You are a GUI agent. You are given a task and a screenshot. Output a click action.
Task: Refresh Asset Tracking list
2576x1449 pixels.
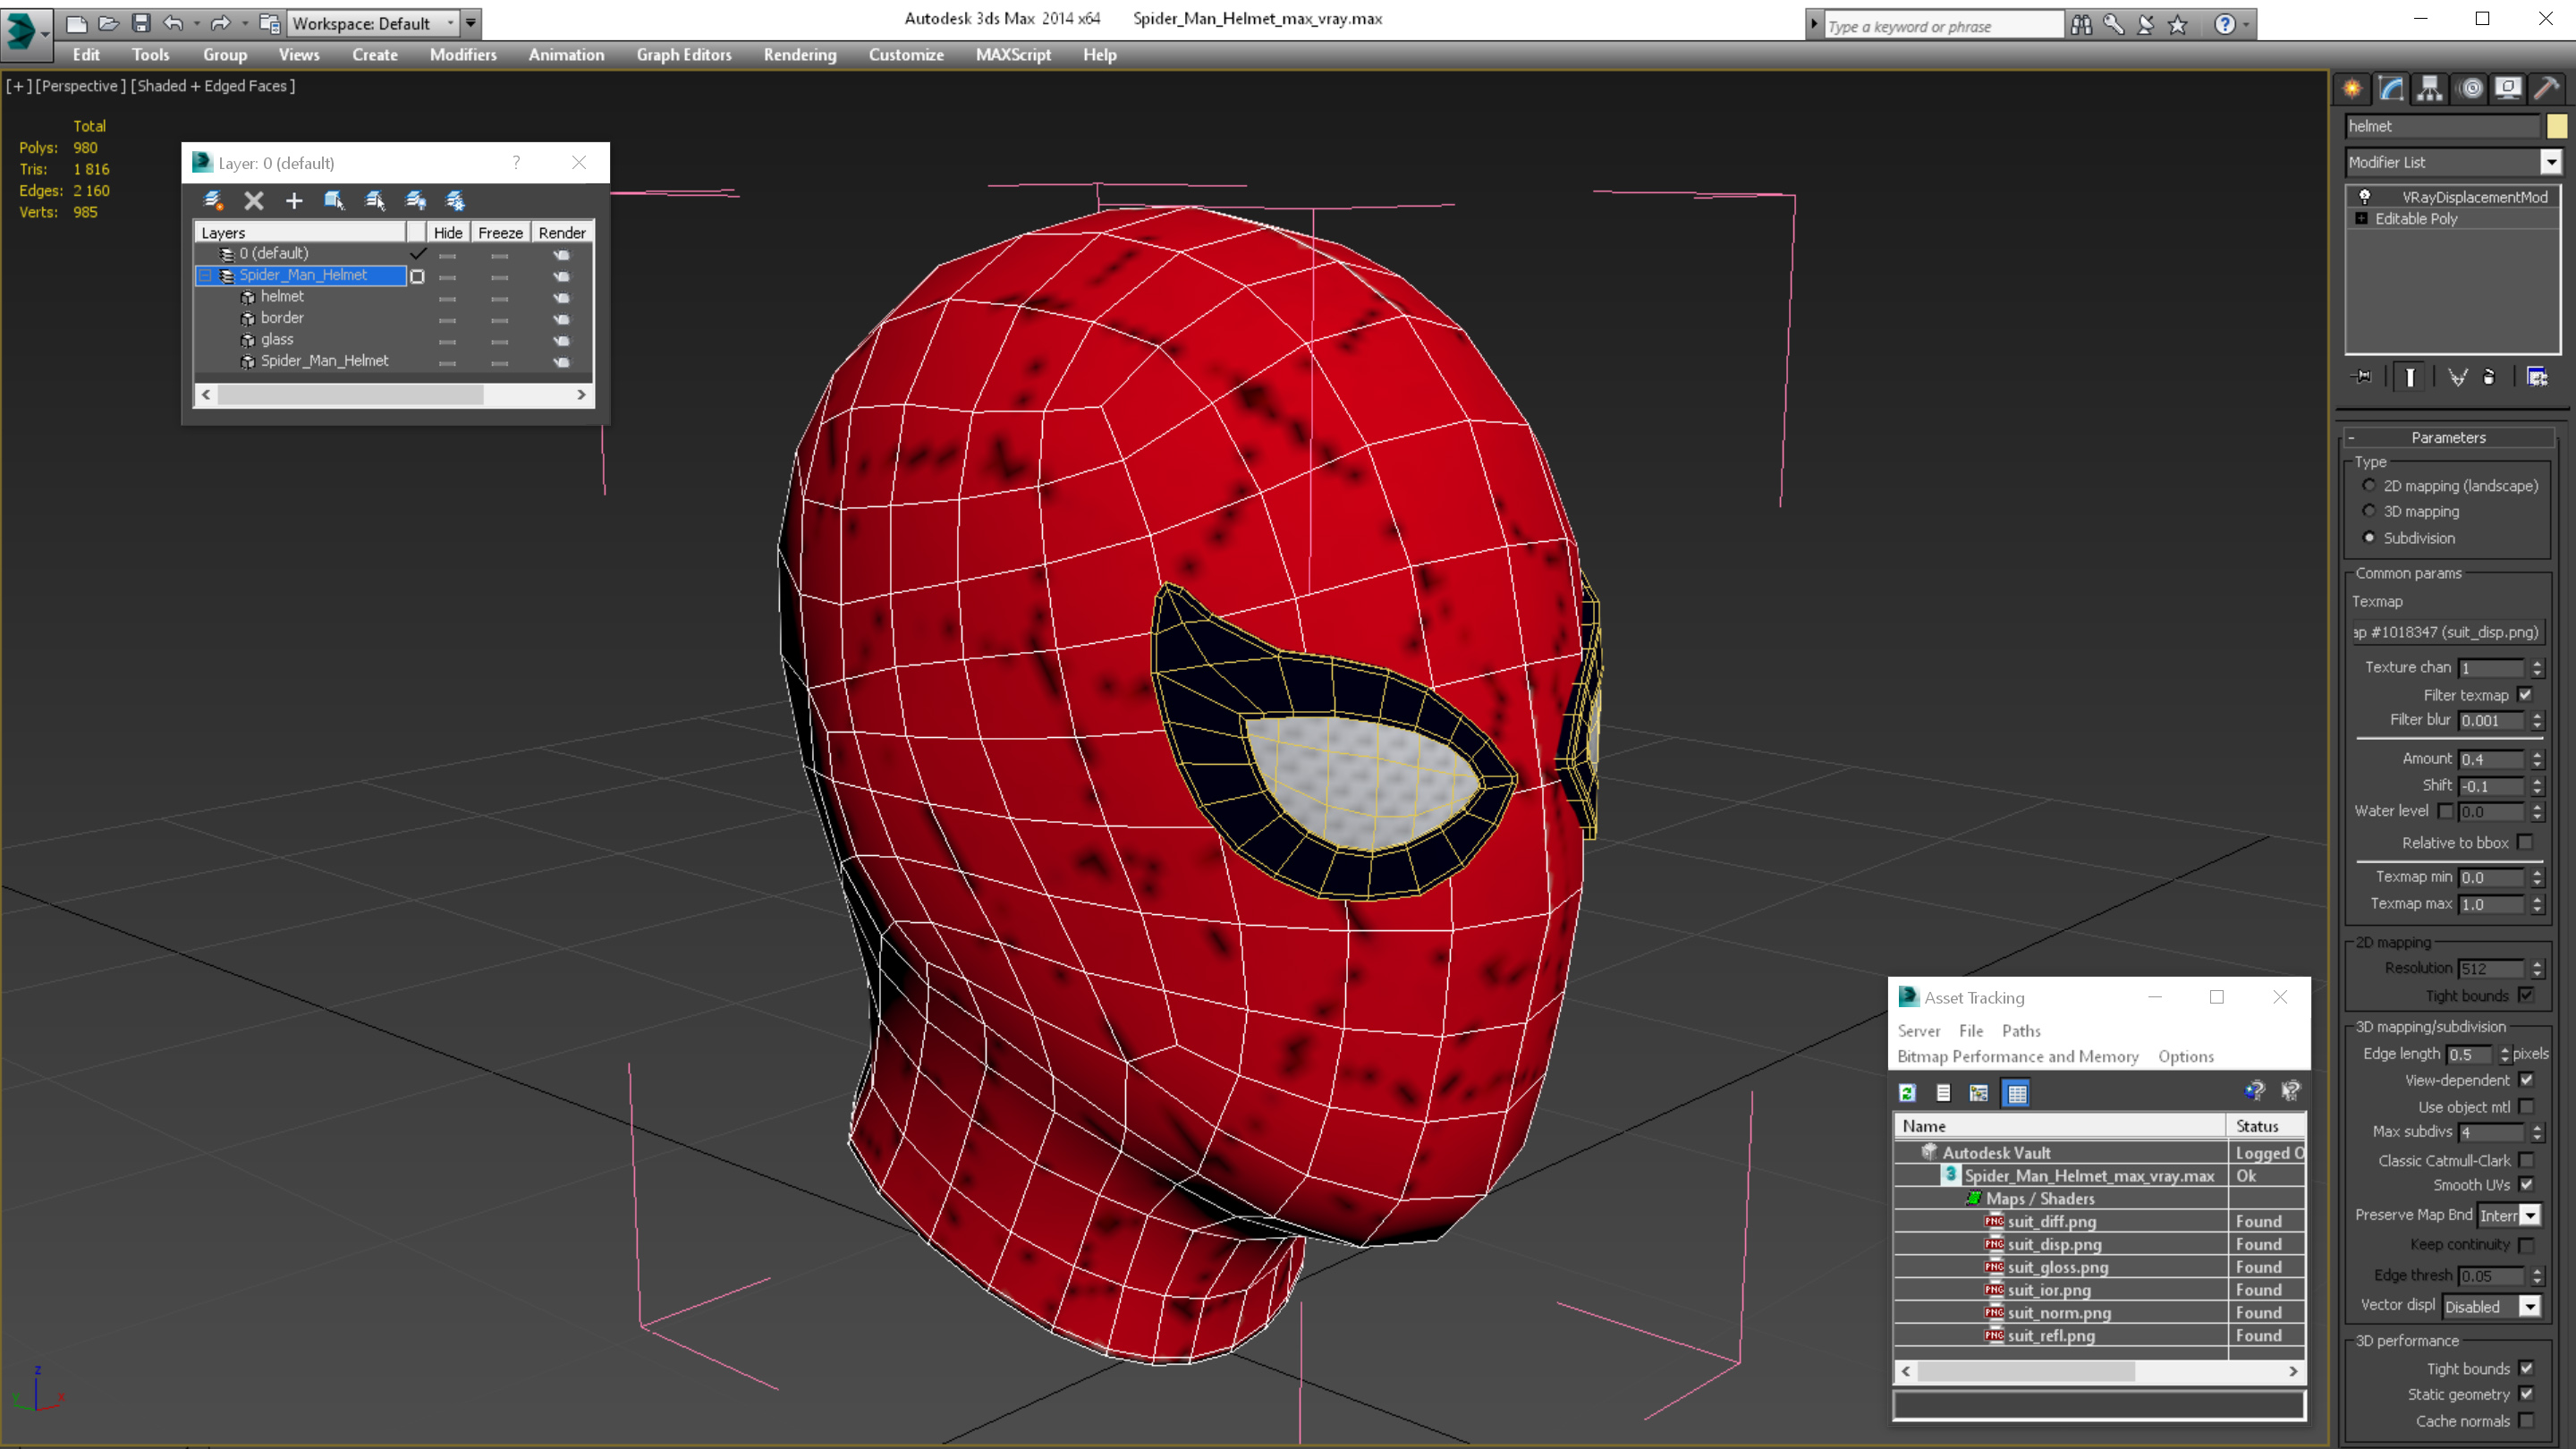[x=1907, y=1093]
